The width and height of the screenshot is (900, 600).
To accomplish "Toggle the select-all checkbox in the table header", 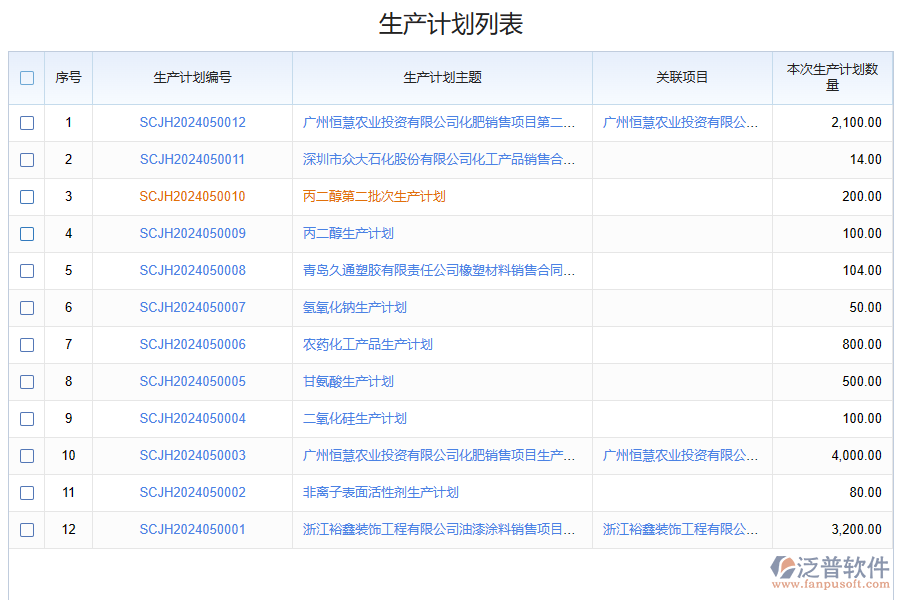I will pyautogui.click(x=26, y=77).
